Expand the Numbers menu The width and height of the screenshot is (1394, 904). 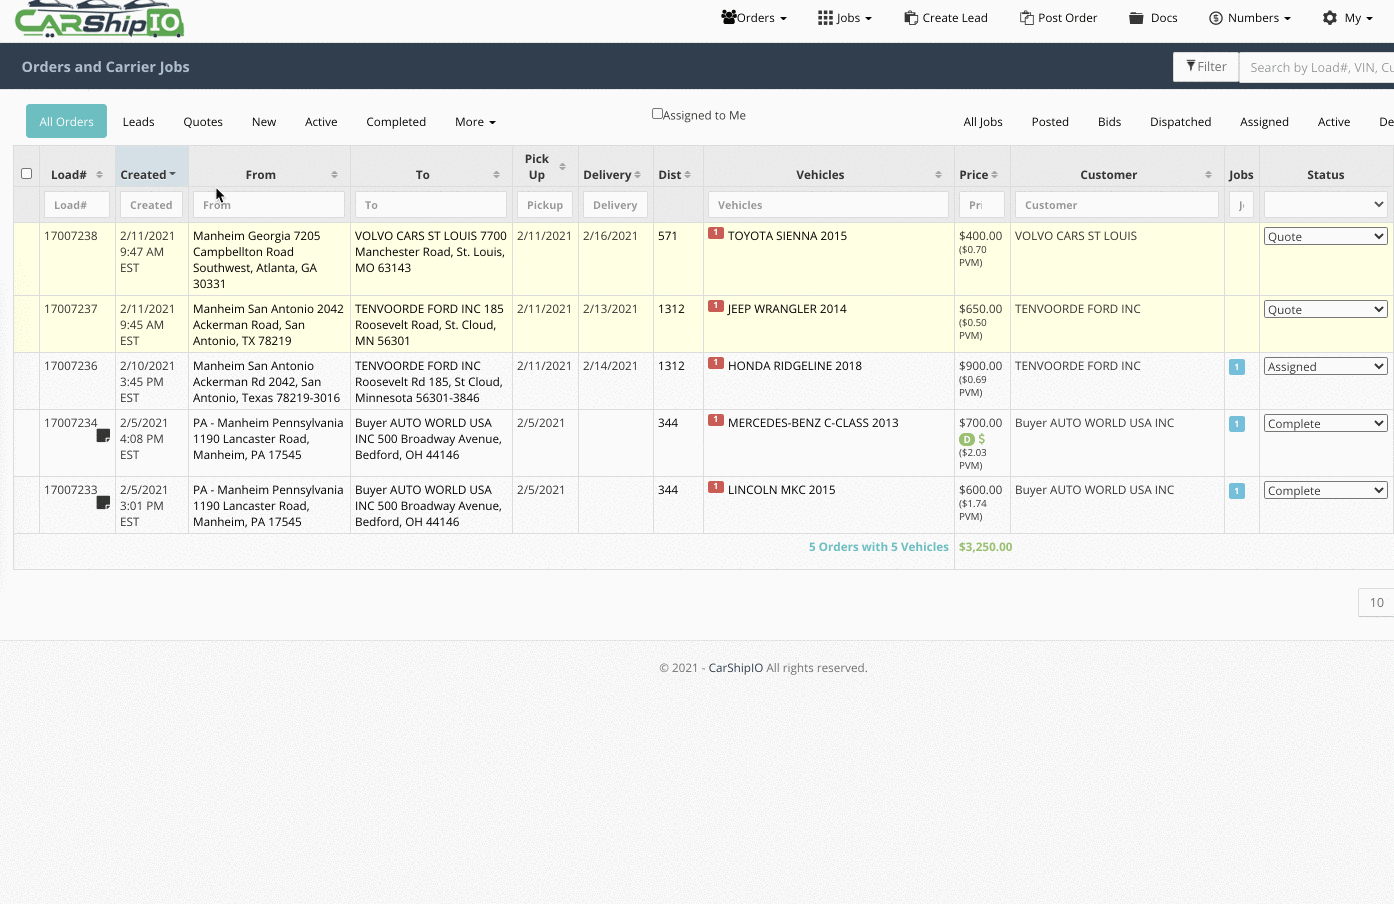[1250, 18]
